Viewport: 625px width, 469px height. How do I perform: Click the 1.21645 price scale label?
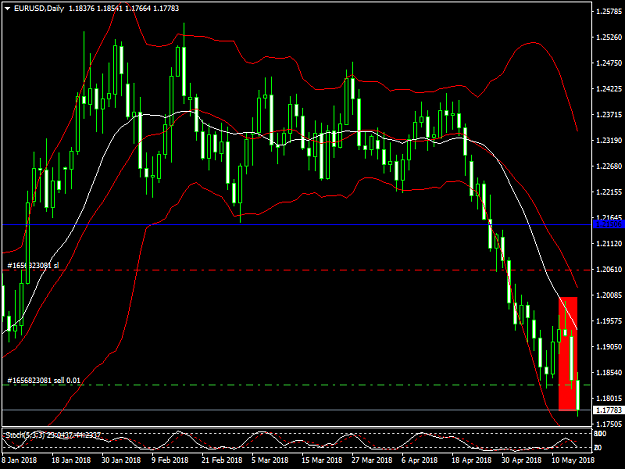click(609, 218)
